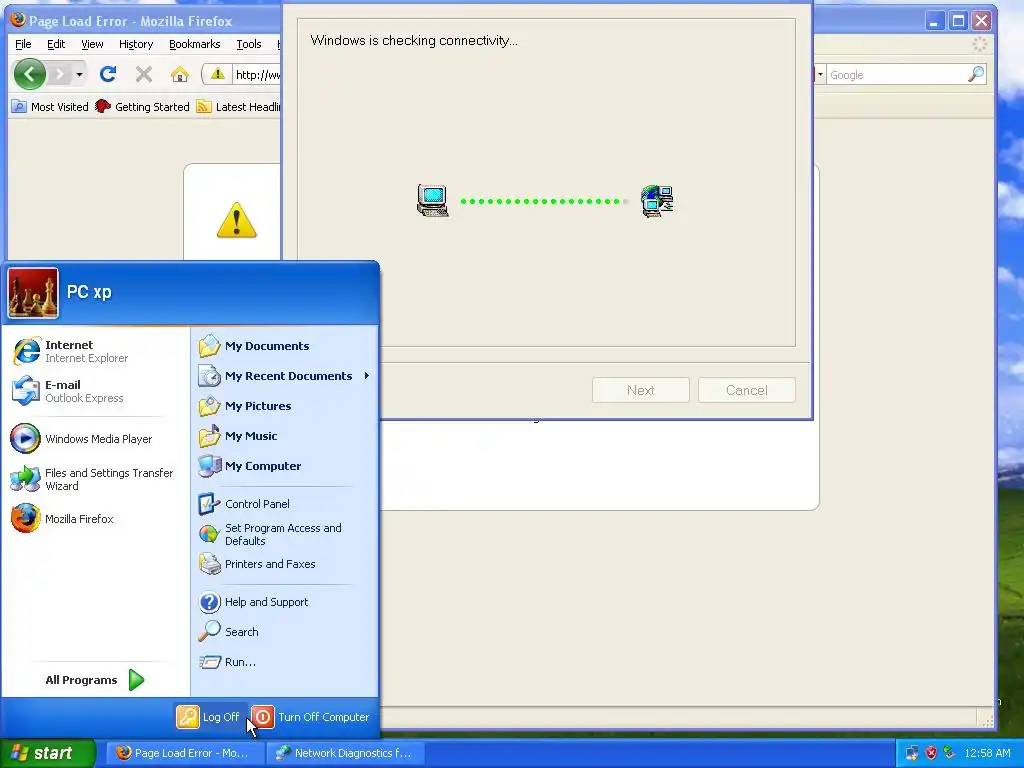
Task: Open the Run... dialog
Action: click(x=285, y=662)
